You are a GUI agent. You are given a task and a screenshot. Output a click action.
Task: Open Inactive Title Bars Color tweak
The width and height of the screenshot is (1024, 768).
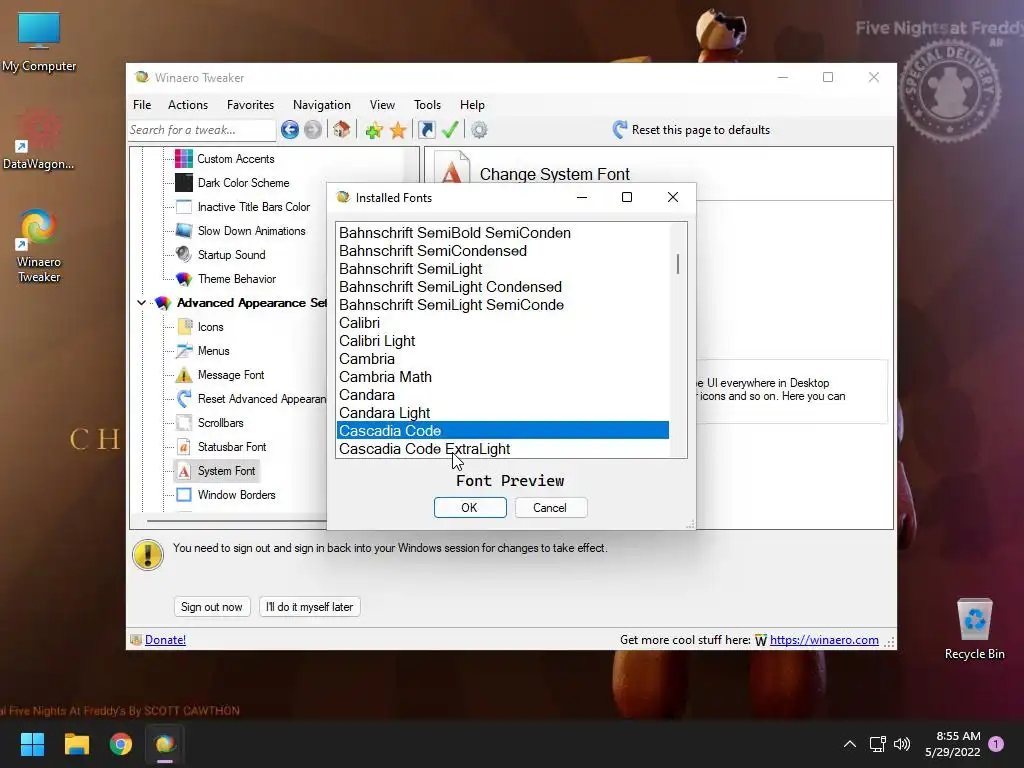tap(254, 207)
